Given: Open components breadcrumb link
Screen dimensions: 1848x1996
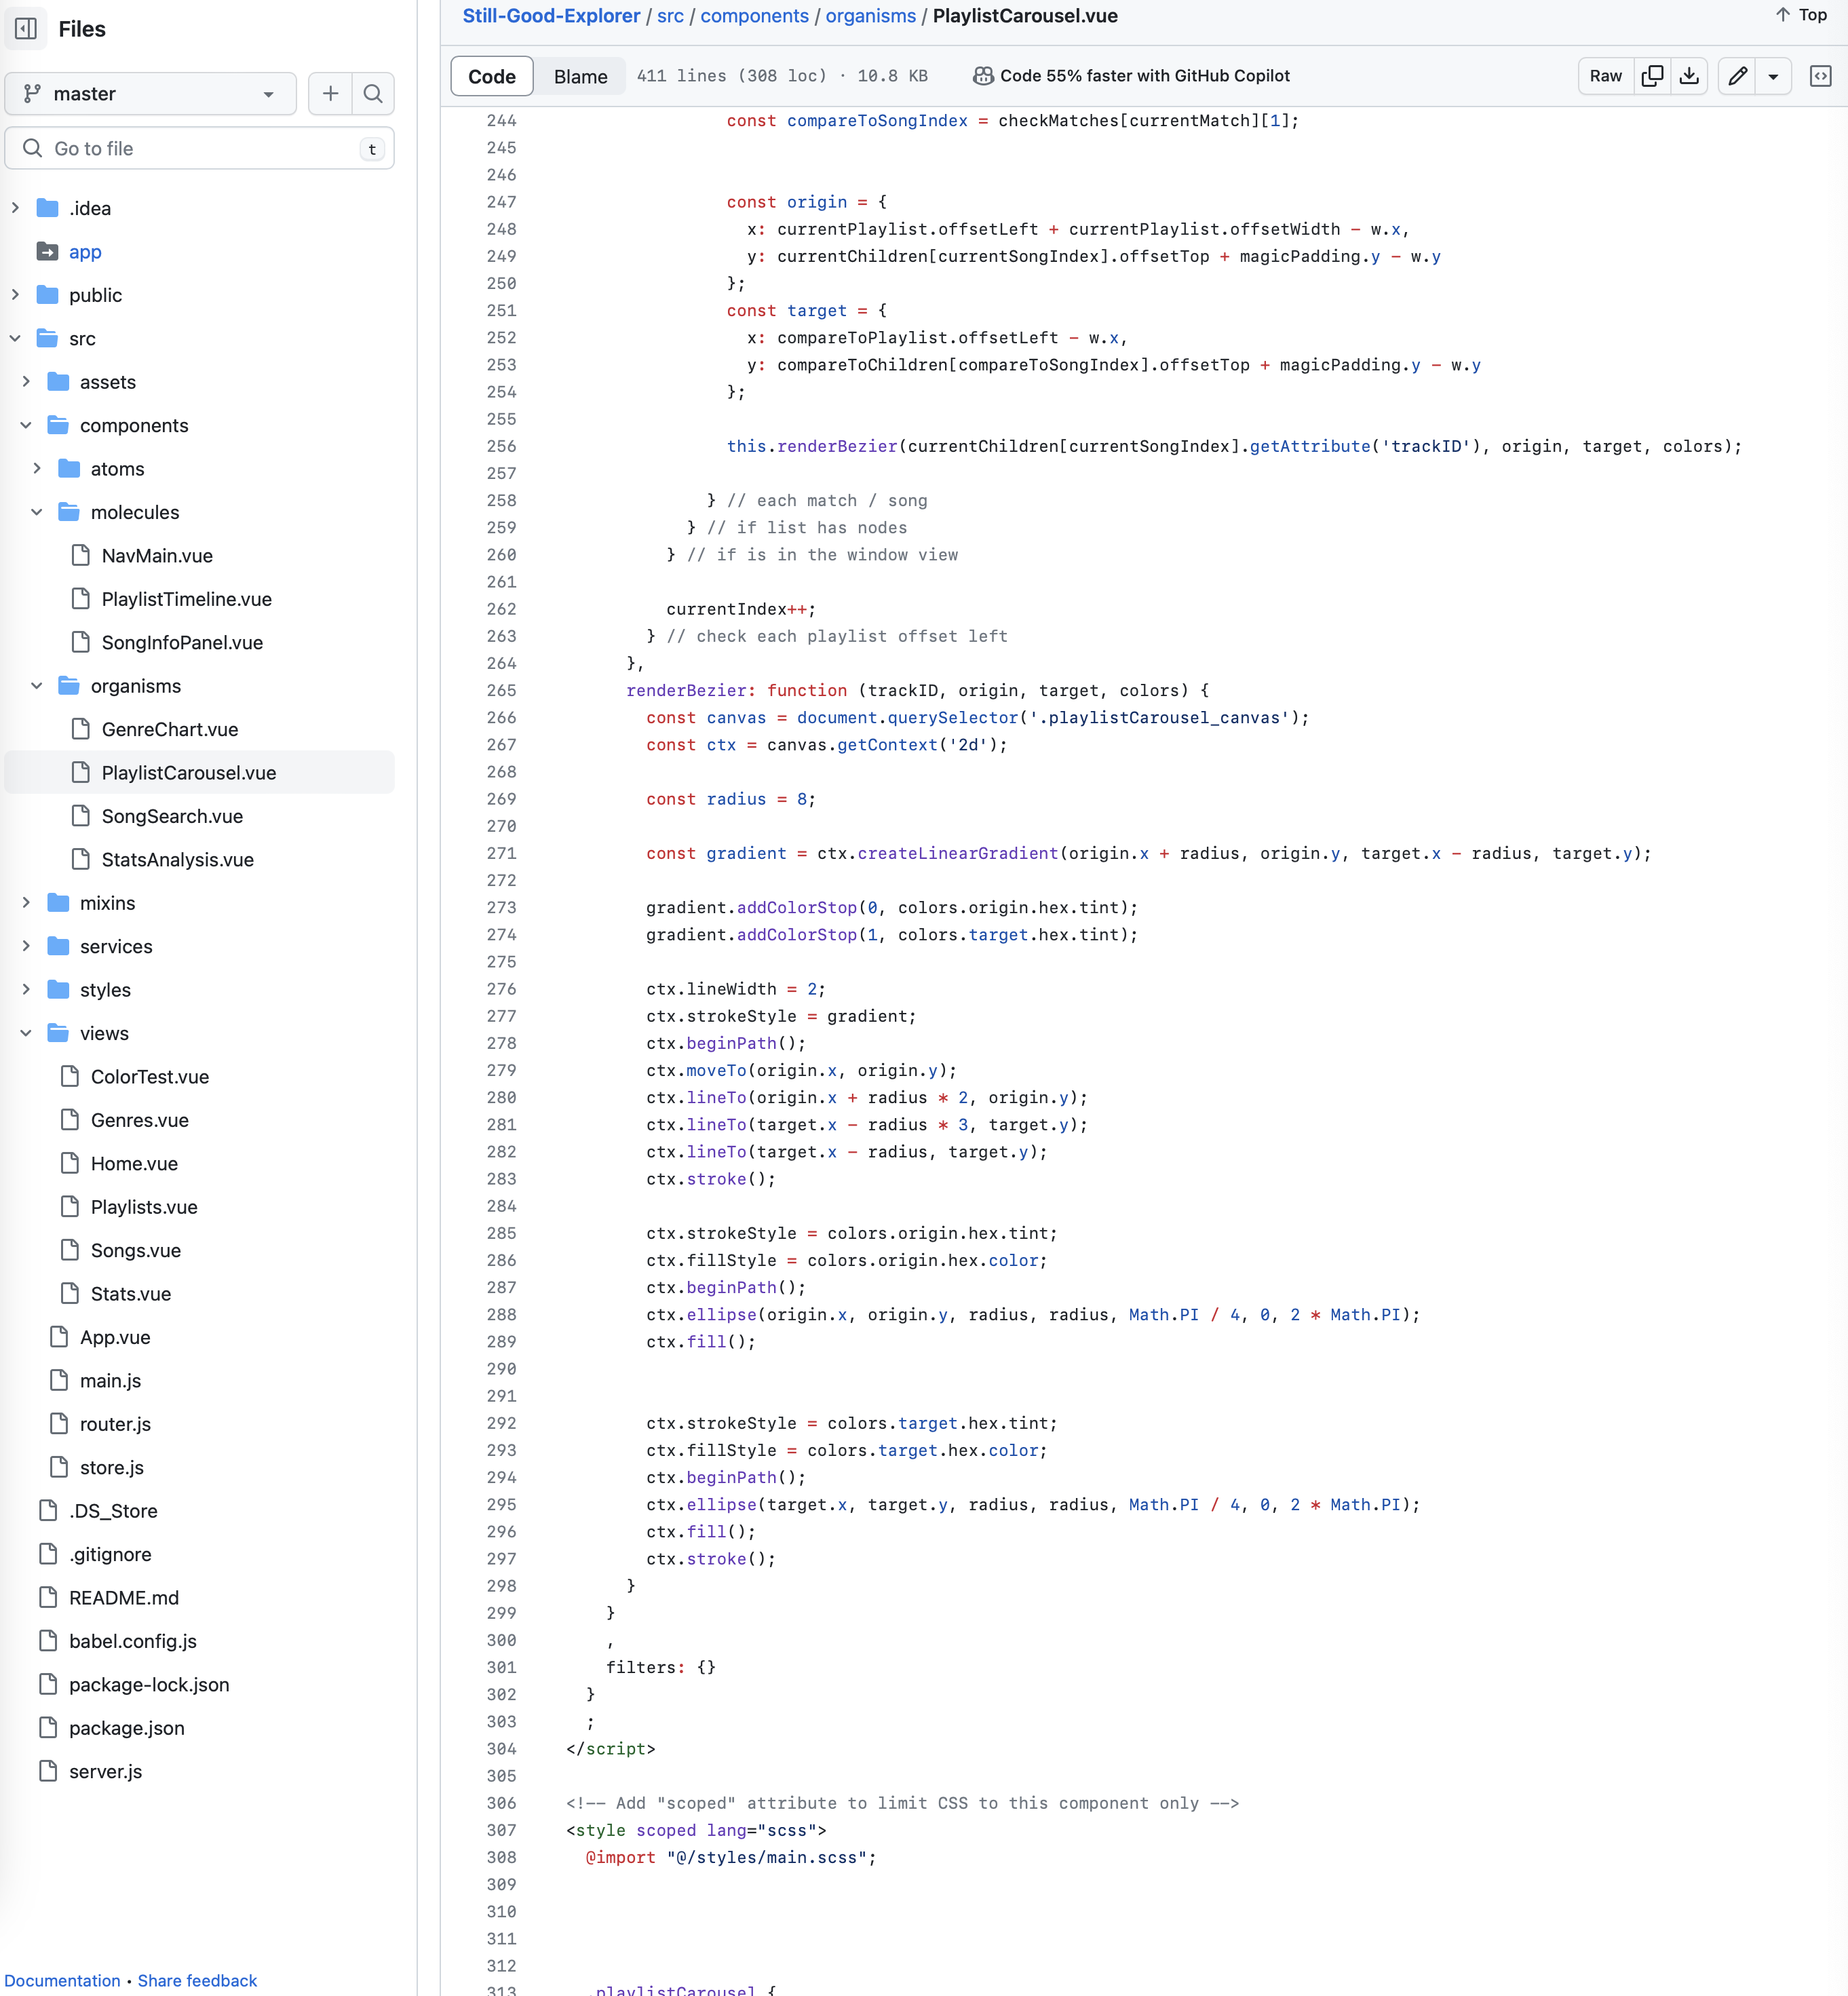Looking at the screenshot, I should [754, 16].
